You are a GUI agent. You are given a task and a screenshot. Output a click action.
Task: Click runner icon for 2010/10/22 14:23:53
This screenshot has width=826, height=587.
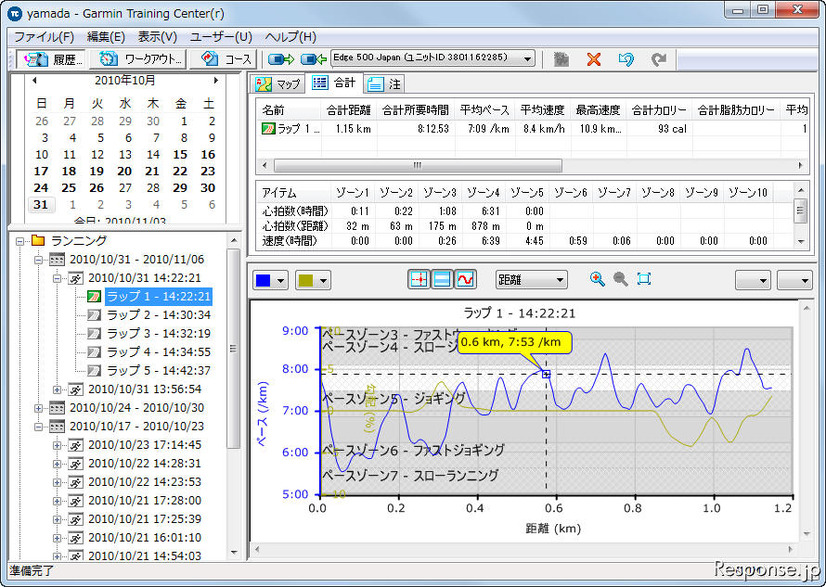tap(76, 483)
